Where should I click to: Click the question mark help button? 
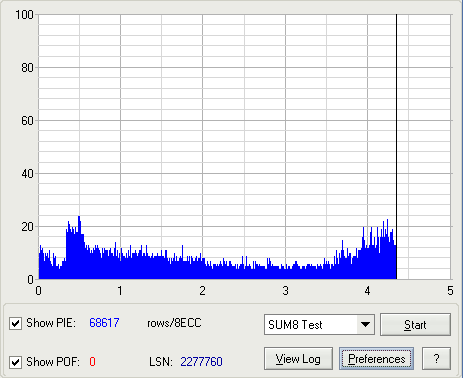tap(436, 359)
